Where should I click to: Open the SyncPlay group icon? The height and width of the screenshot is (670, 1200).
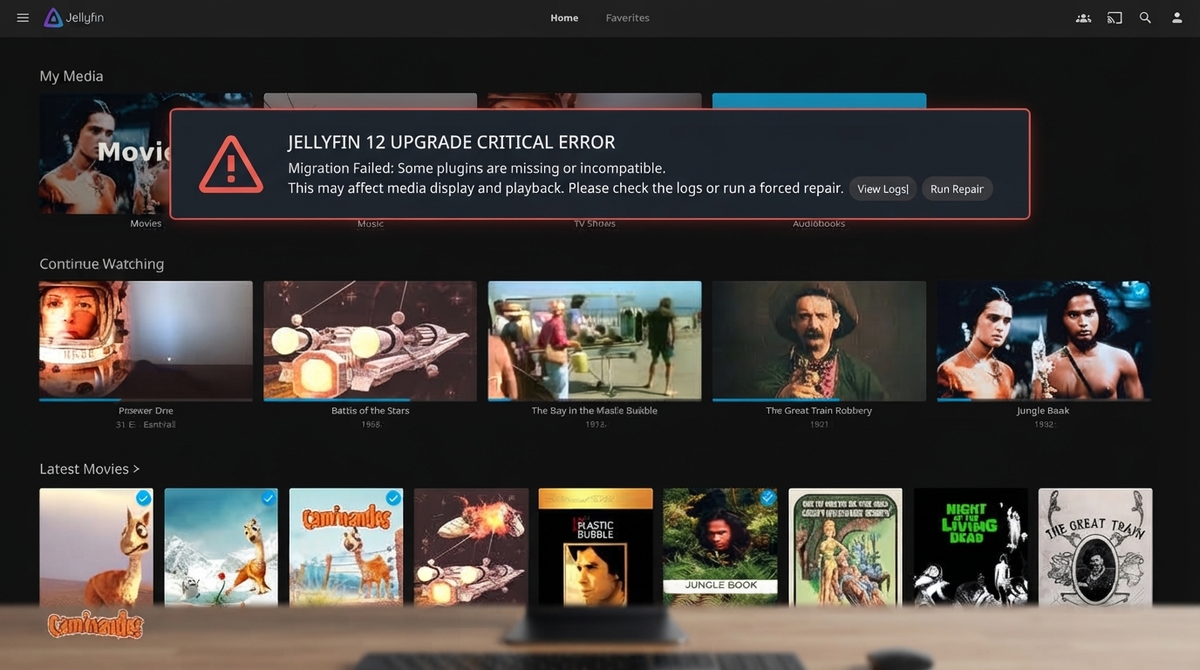pyautogui.click(x=1083, y=18)
